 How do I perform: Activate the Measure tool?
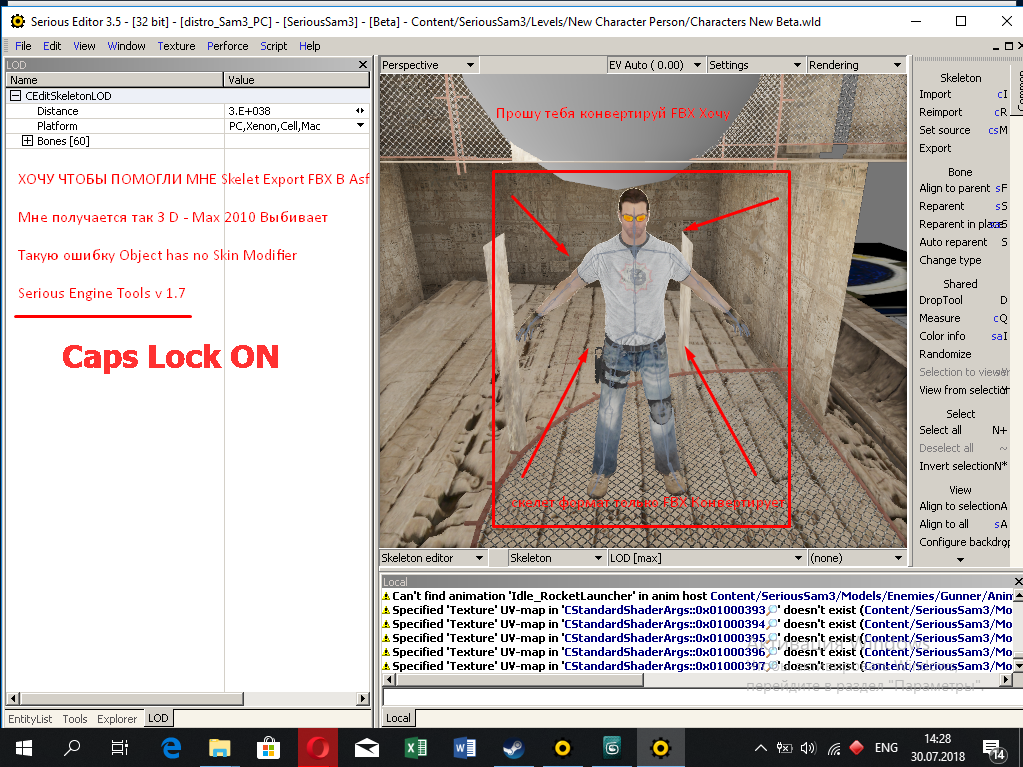(939, 318)
